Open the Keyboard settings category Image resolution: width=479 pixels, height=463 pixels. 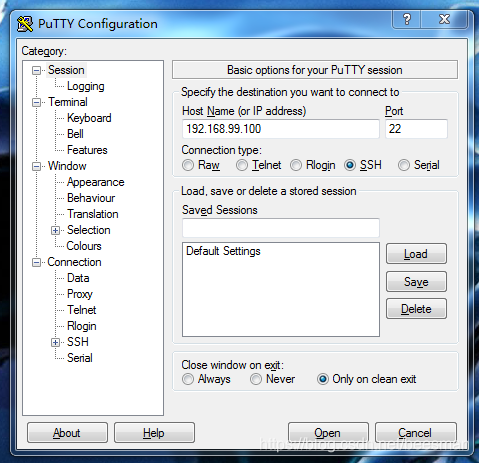pyautogui.click(x=89, y=118)
